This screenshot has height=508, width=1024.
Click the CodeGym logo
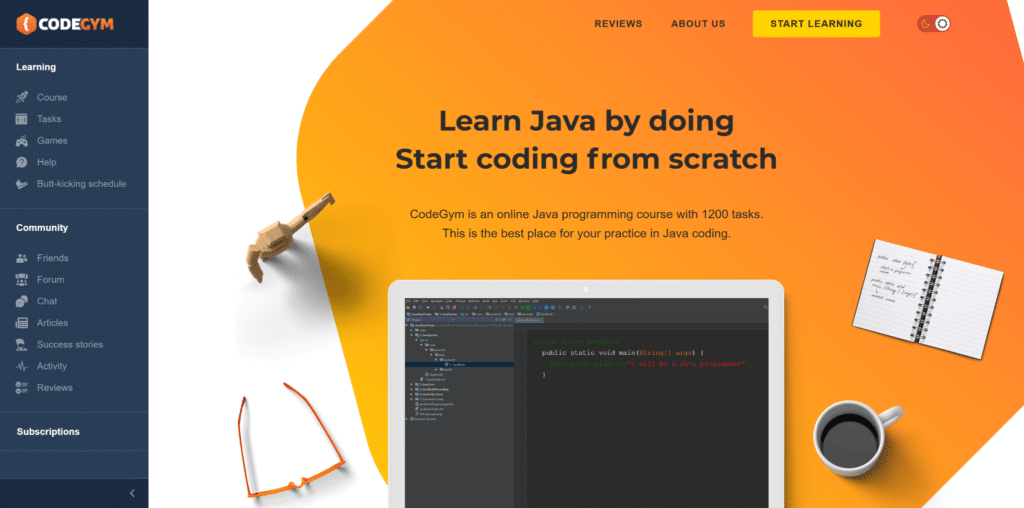[x=65, y=22]
